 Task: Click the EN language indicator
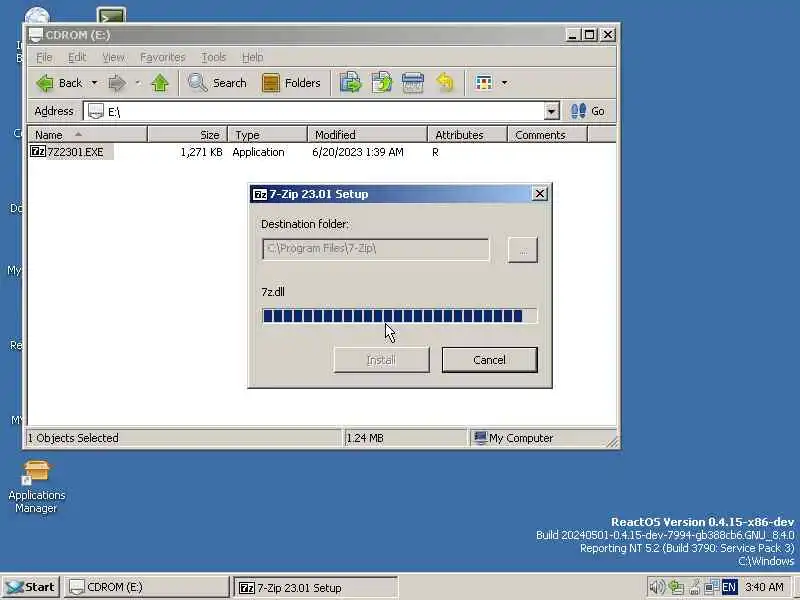point(729,587)
